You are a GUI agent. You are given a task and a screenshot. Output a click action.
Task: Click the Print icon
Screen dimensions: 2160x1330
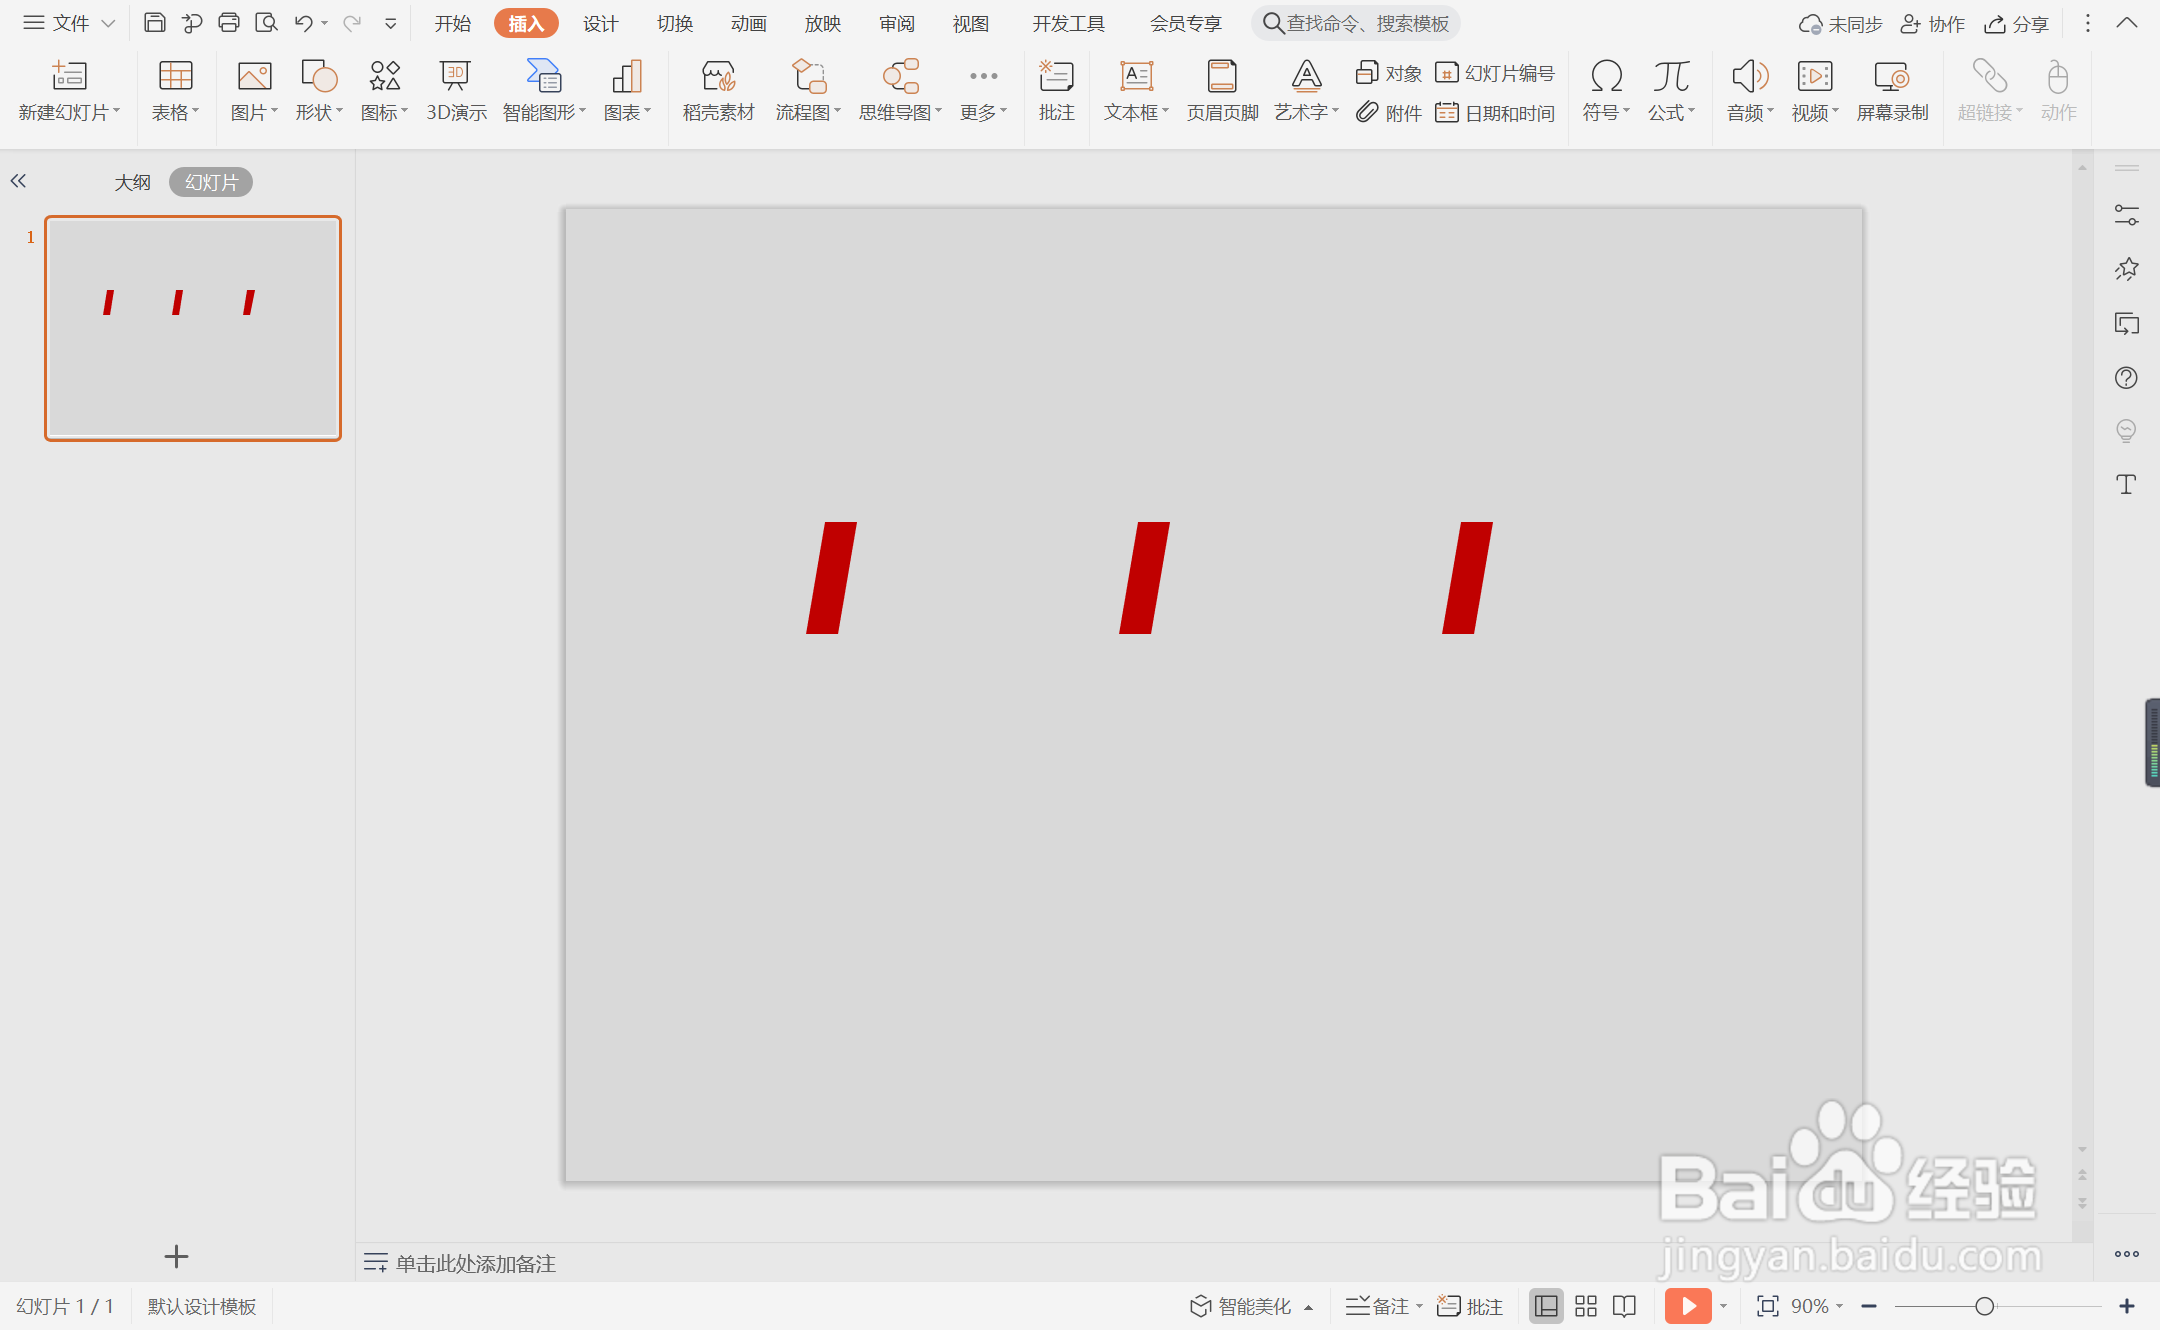click(x=229, y=22)
